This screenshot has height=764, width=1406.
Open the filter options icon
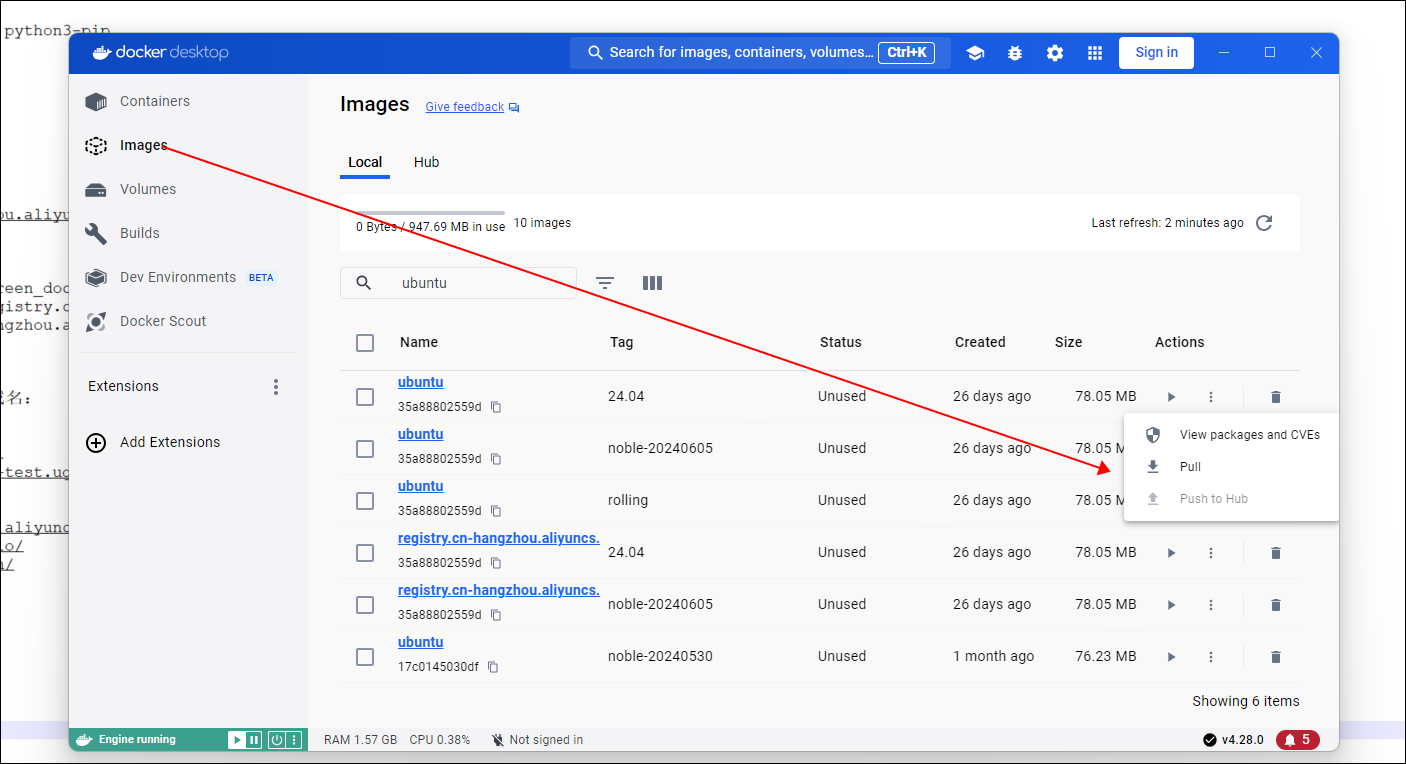pyautogui.click(x=605, y=283)
